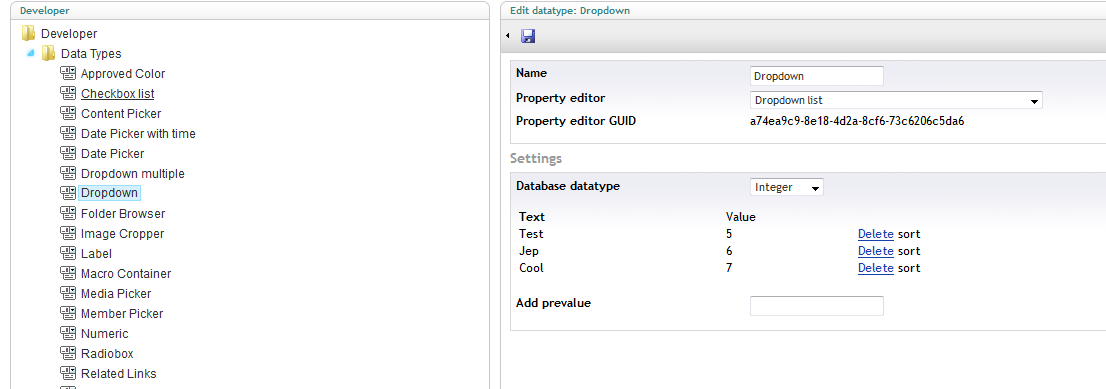1106x389 pixels.
Task: Click the Approved Color datatype icon
Action: (x=68, y=73)
